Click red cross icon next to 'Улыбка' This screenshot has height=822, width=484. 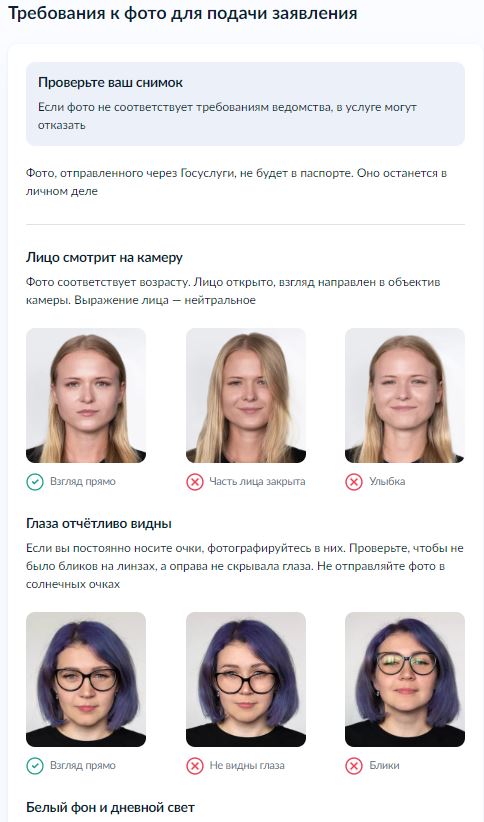354,482
